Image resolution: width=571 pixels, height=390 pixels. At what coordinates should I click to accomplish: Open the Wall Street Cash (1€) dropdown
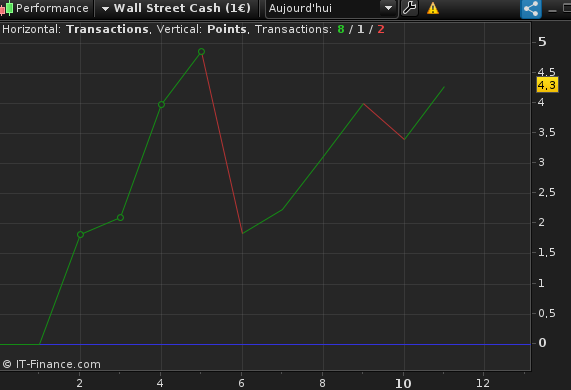pos(176,8)
